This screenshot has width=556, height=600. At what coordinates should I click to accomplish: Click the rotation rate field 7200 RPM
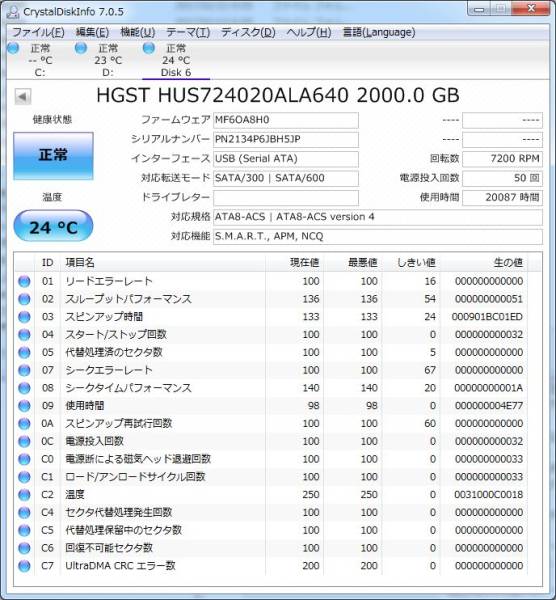point(502,159)
